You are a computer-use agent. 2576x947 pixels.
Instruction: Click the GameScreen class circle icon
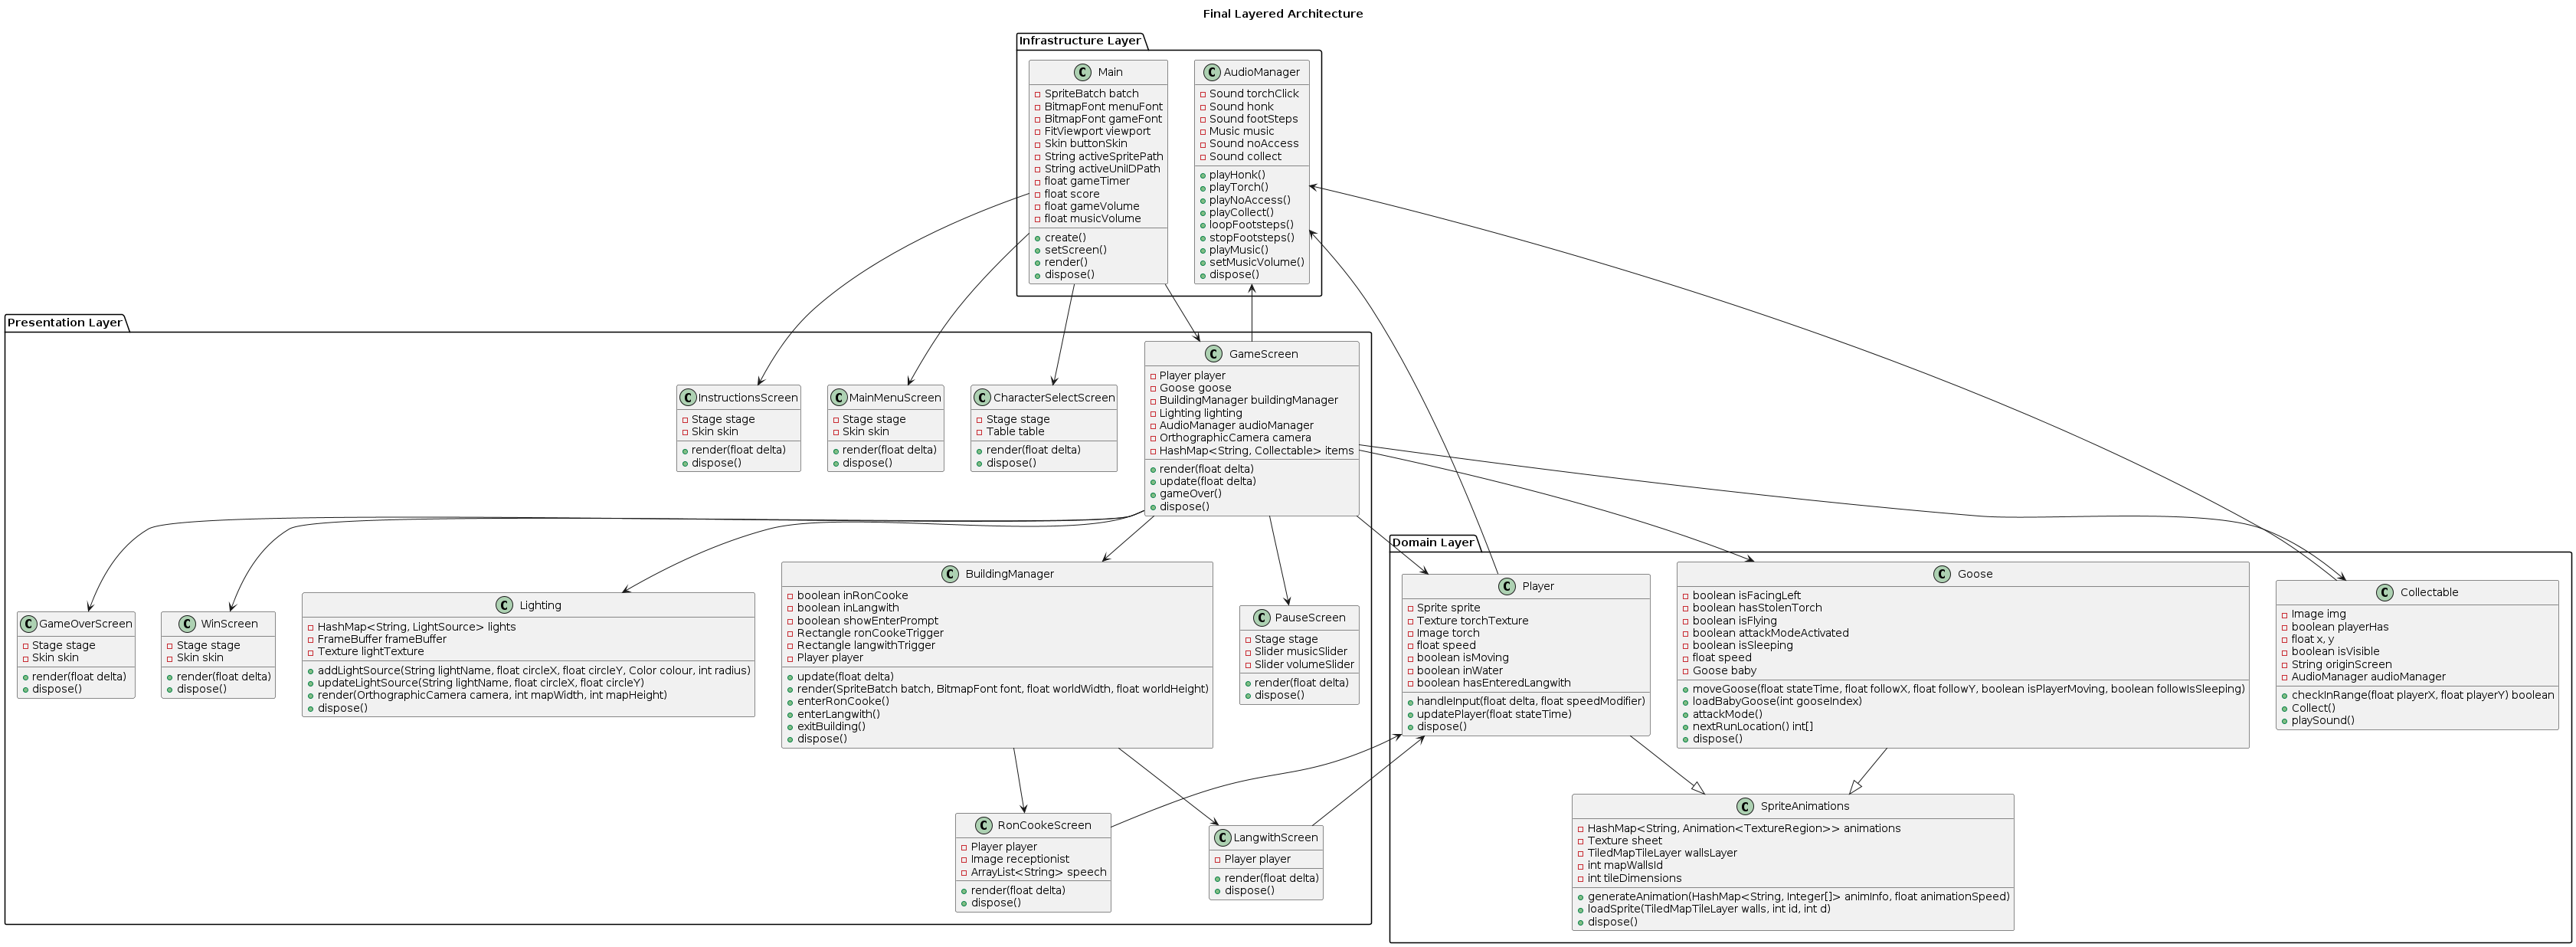click(x=1213, y=354)
